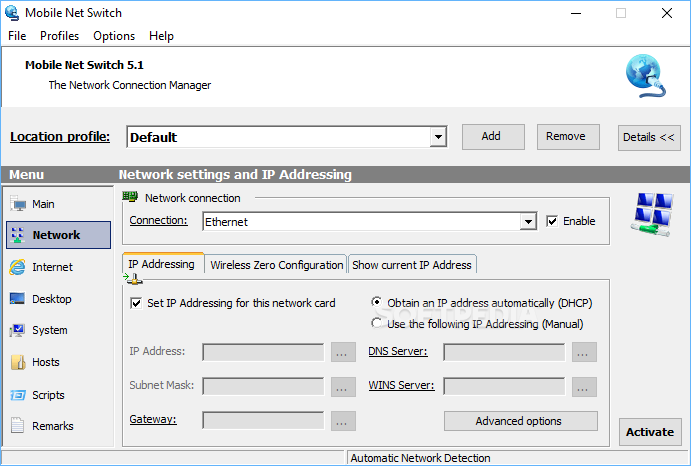Open the Profiles menu

click(59, 36)
